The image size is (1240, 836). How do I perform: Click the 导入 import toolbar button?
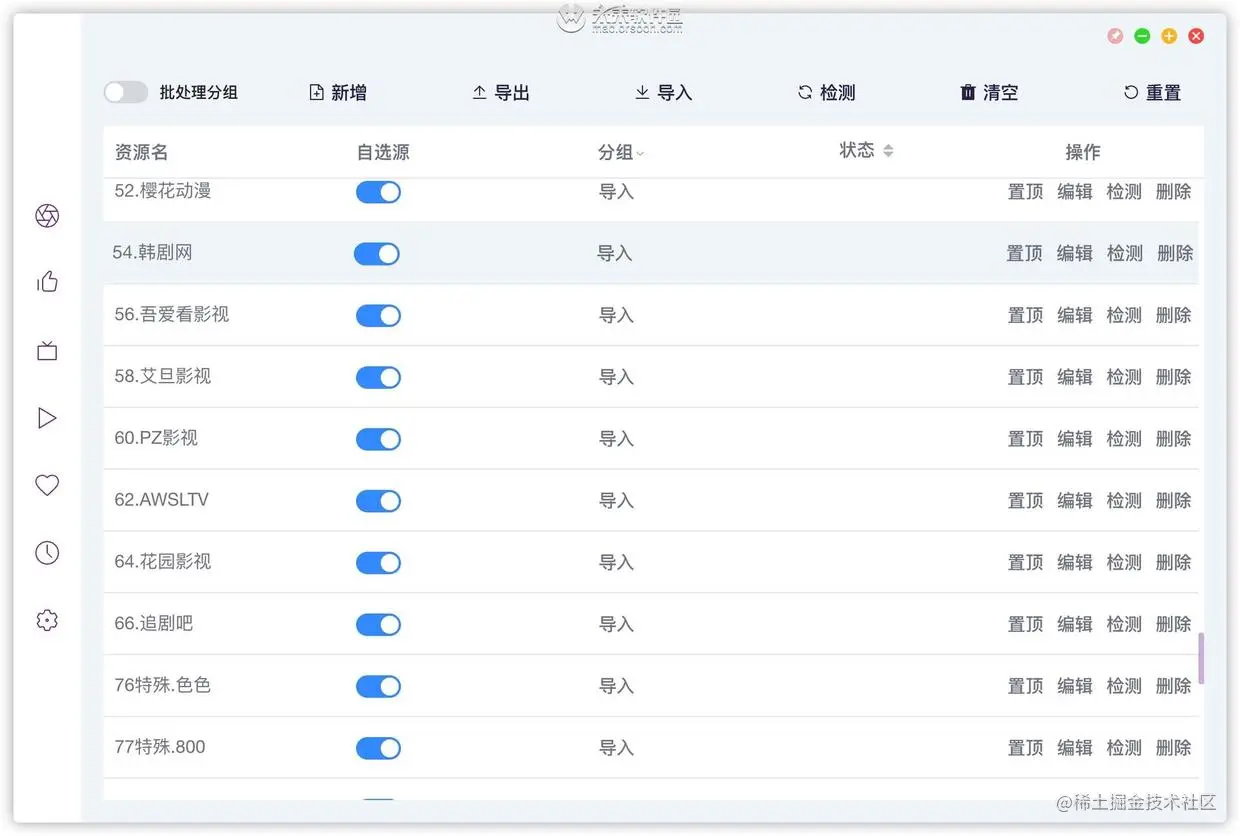(x=664, y=93)
